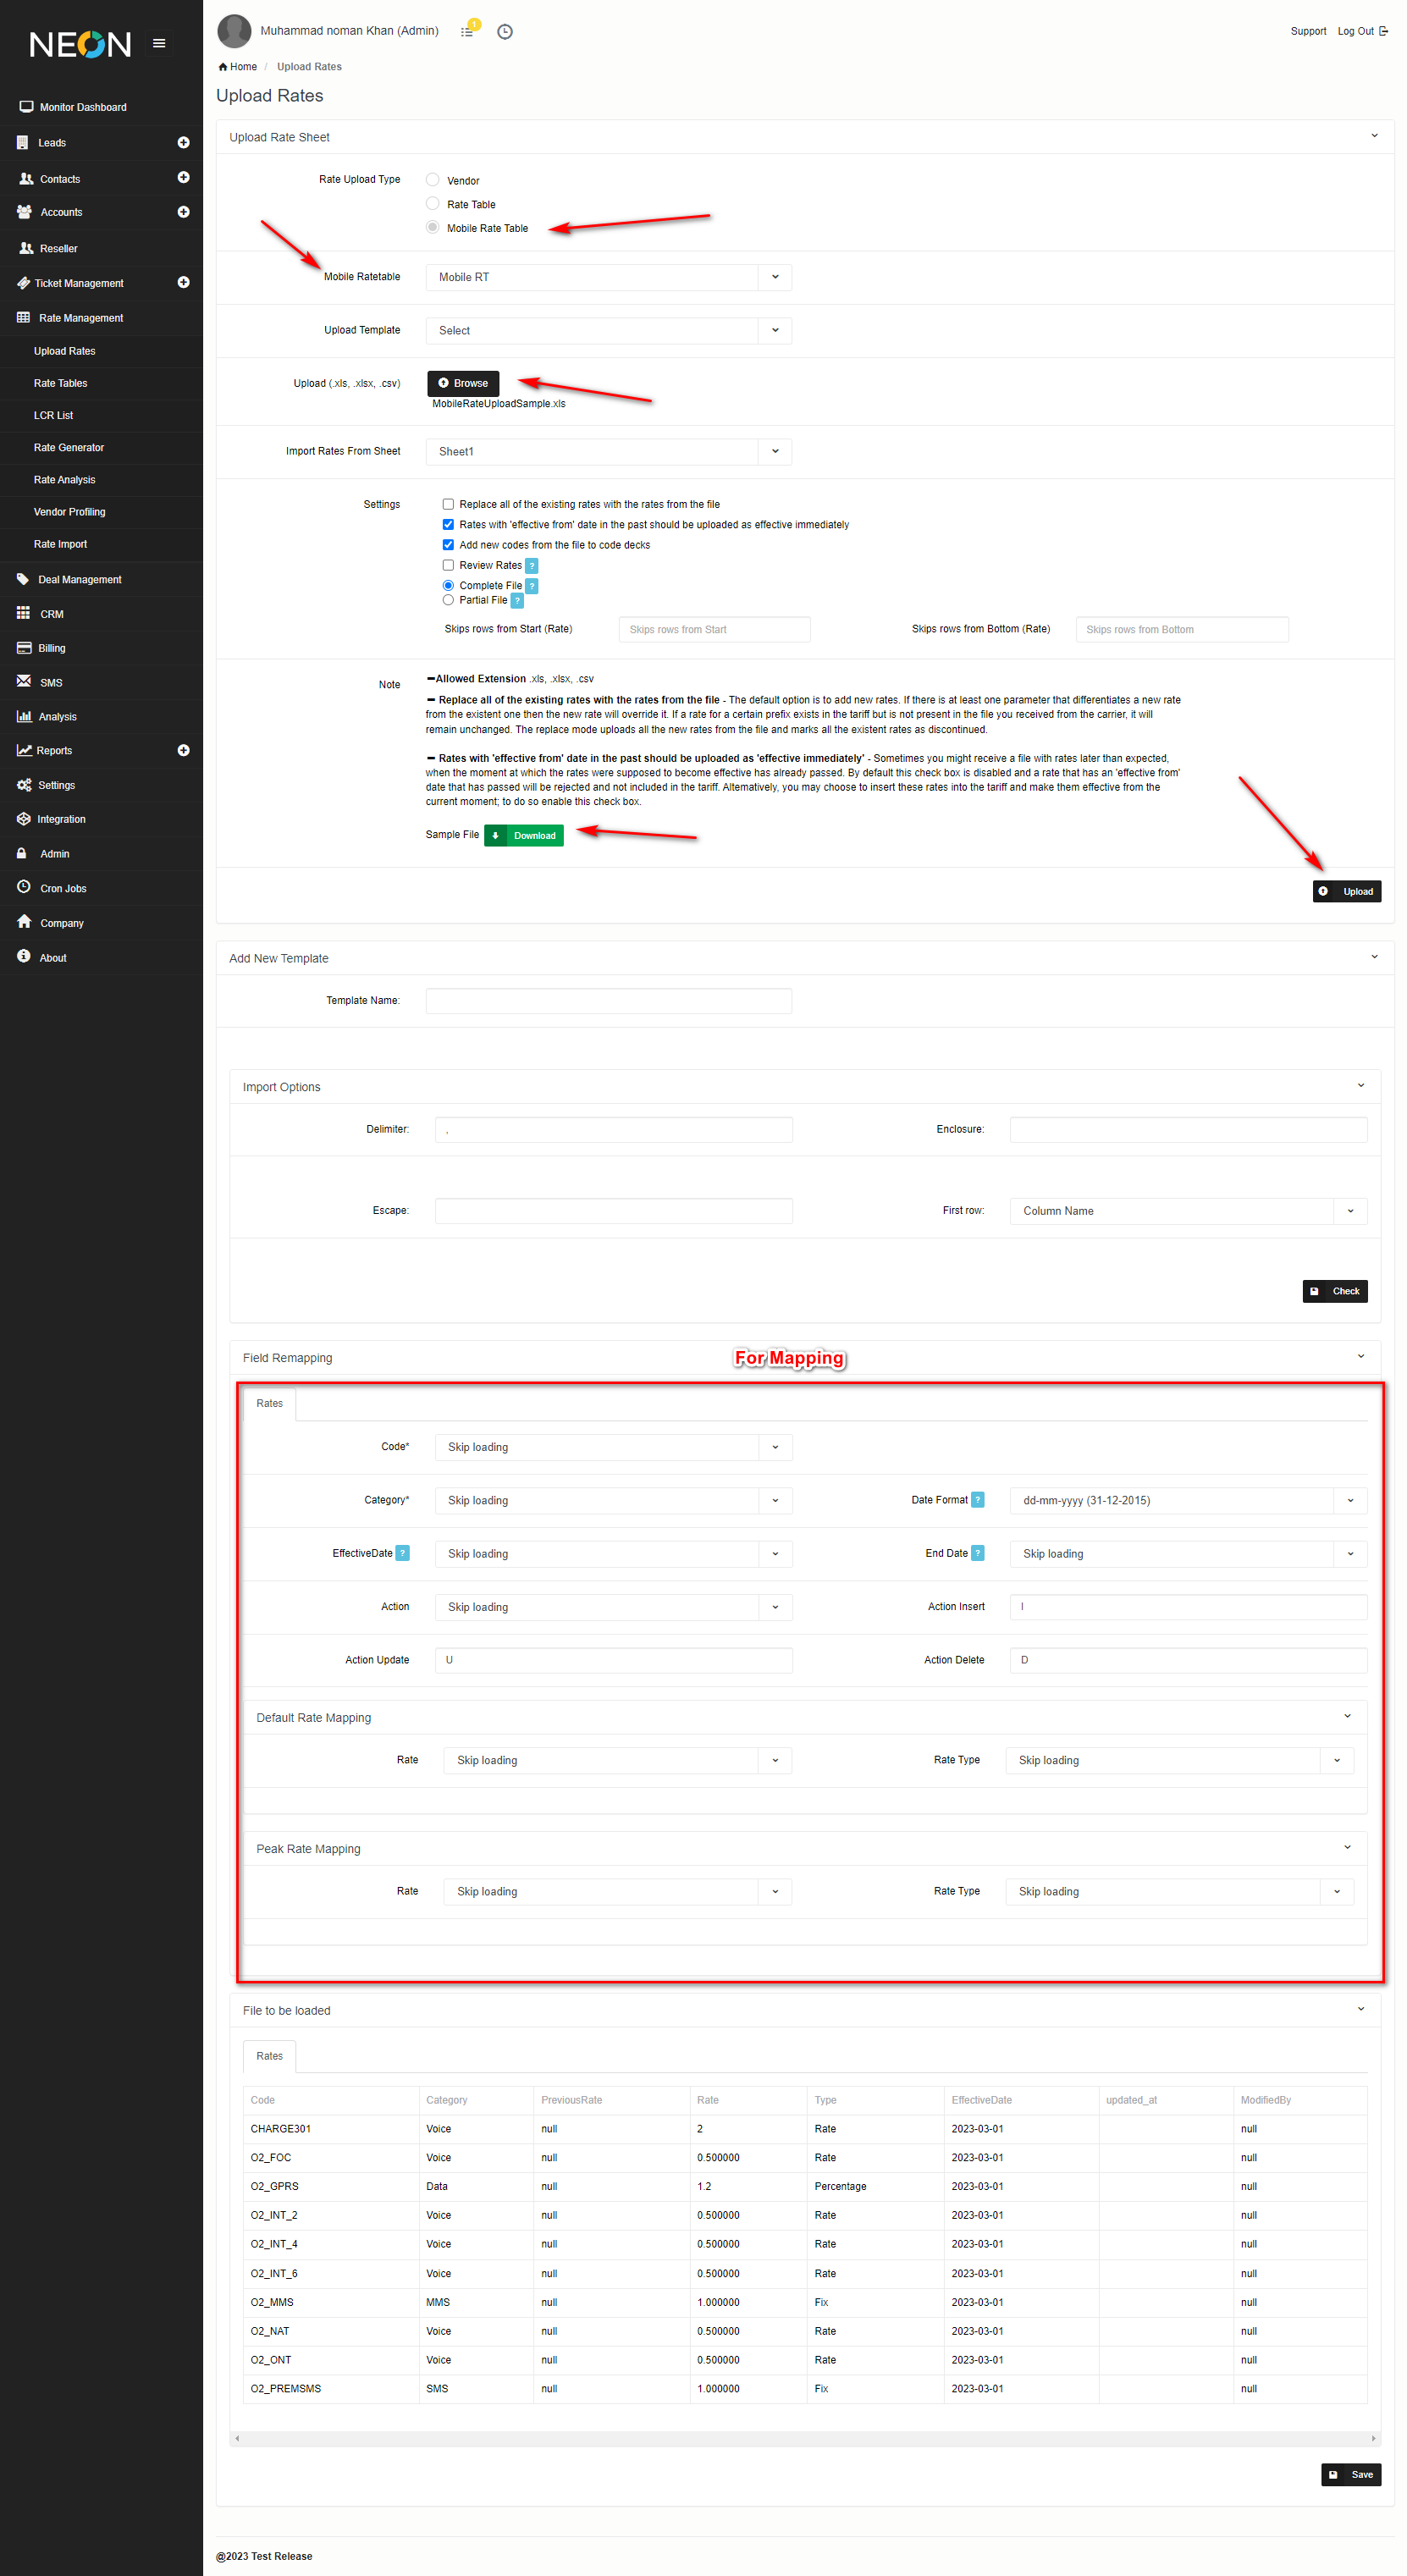This screenshot has width=1407, height=2576.
Task: Expand Leads with its plus icon
Action: click(183, 143)
